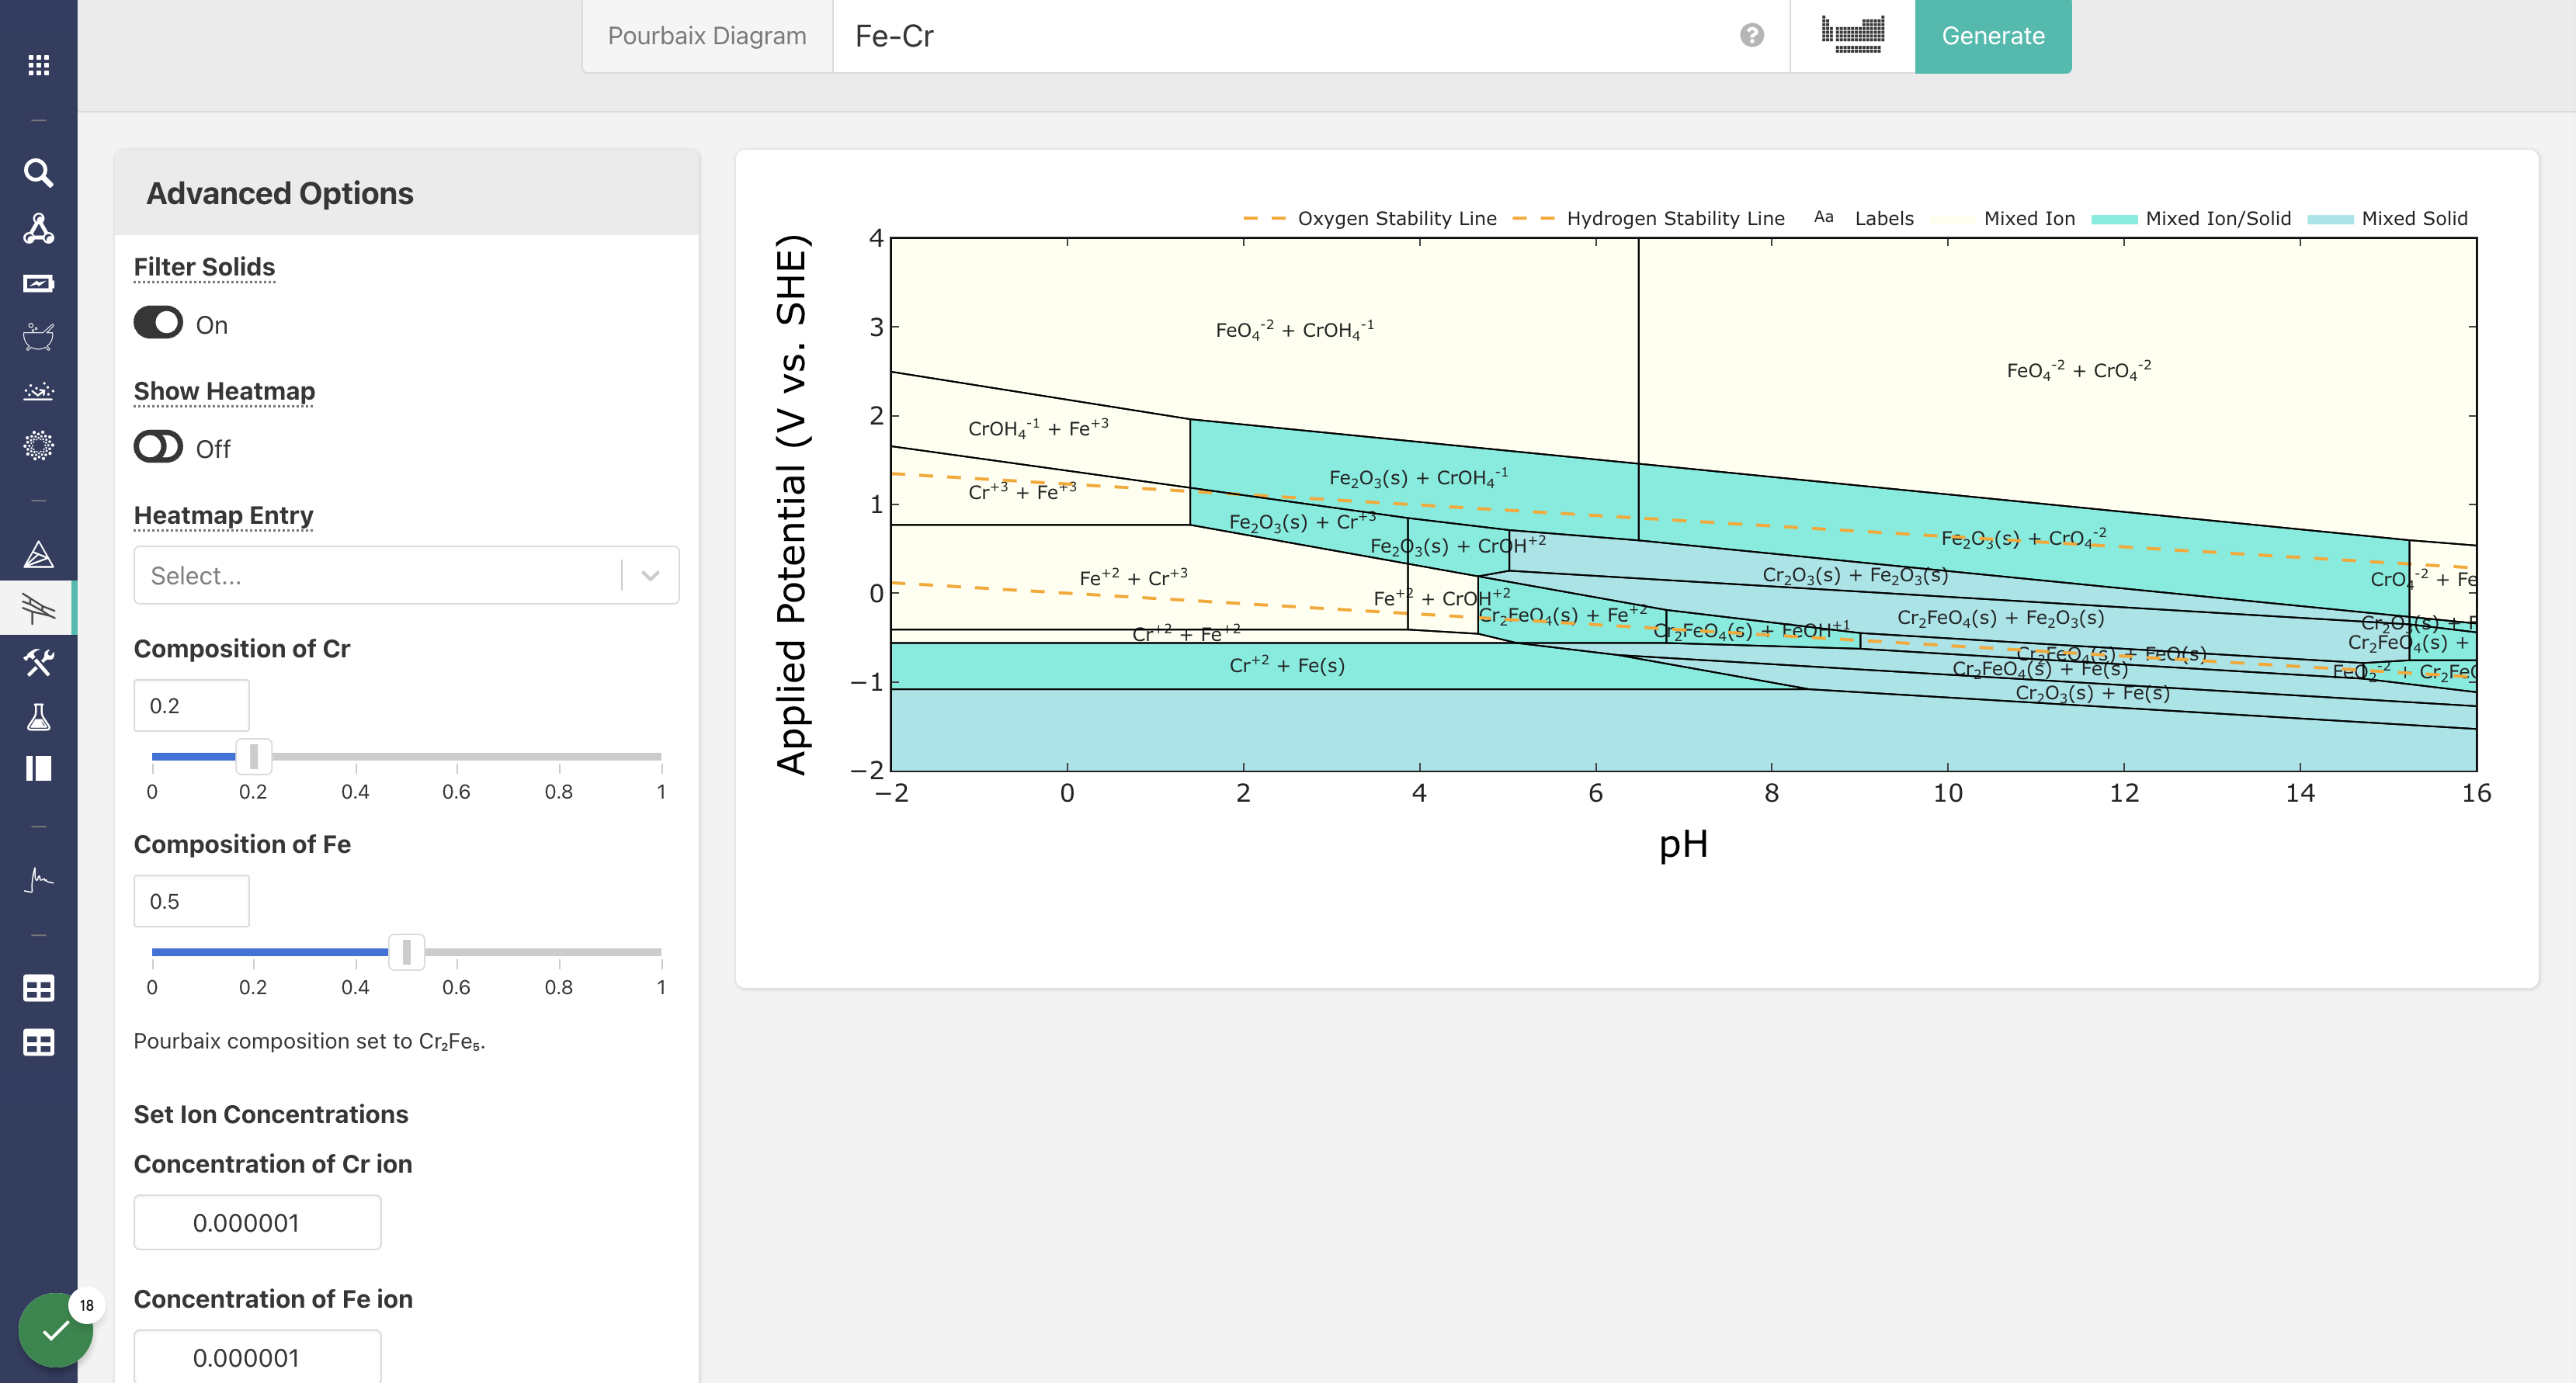Open the Heatmap Entry Select dropdown
2576x1383 pixels.
click(406, 575)
